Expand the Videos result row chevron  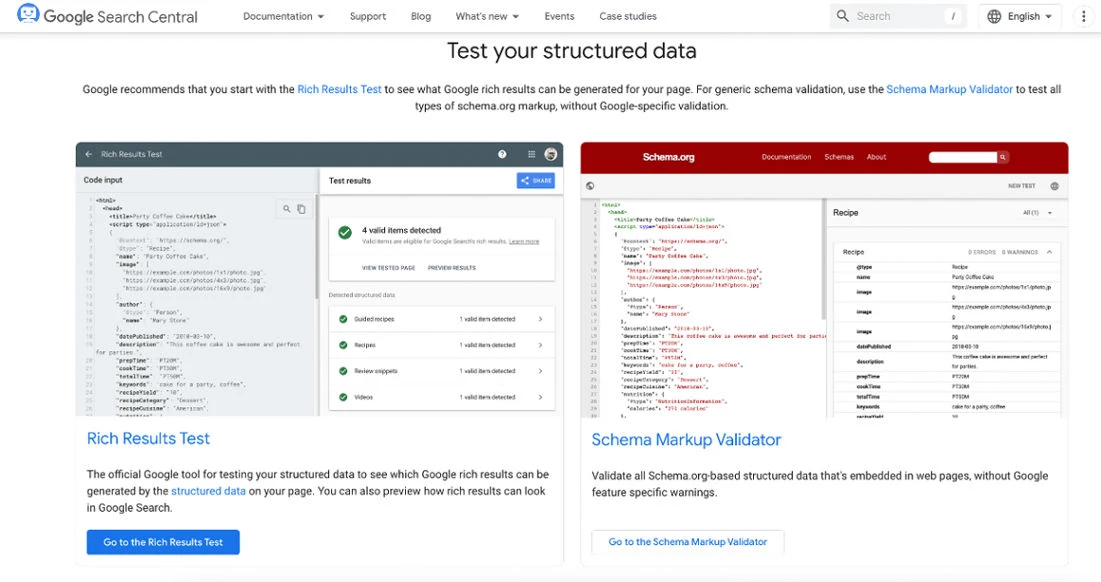click(541, 397)
